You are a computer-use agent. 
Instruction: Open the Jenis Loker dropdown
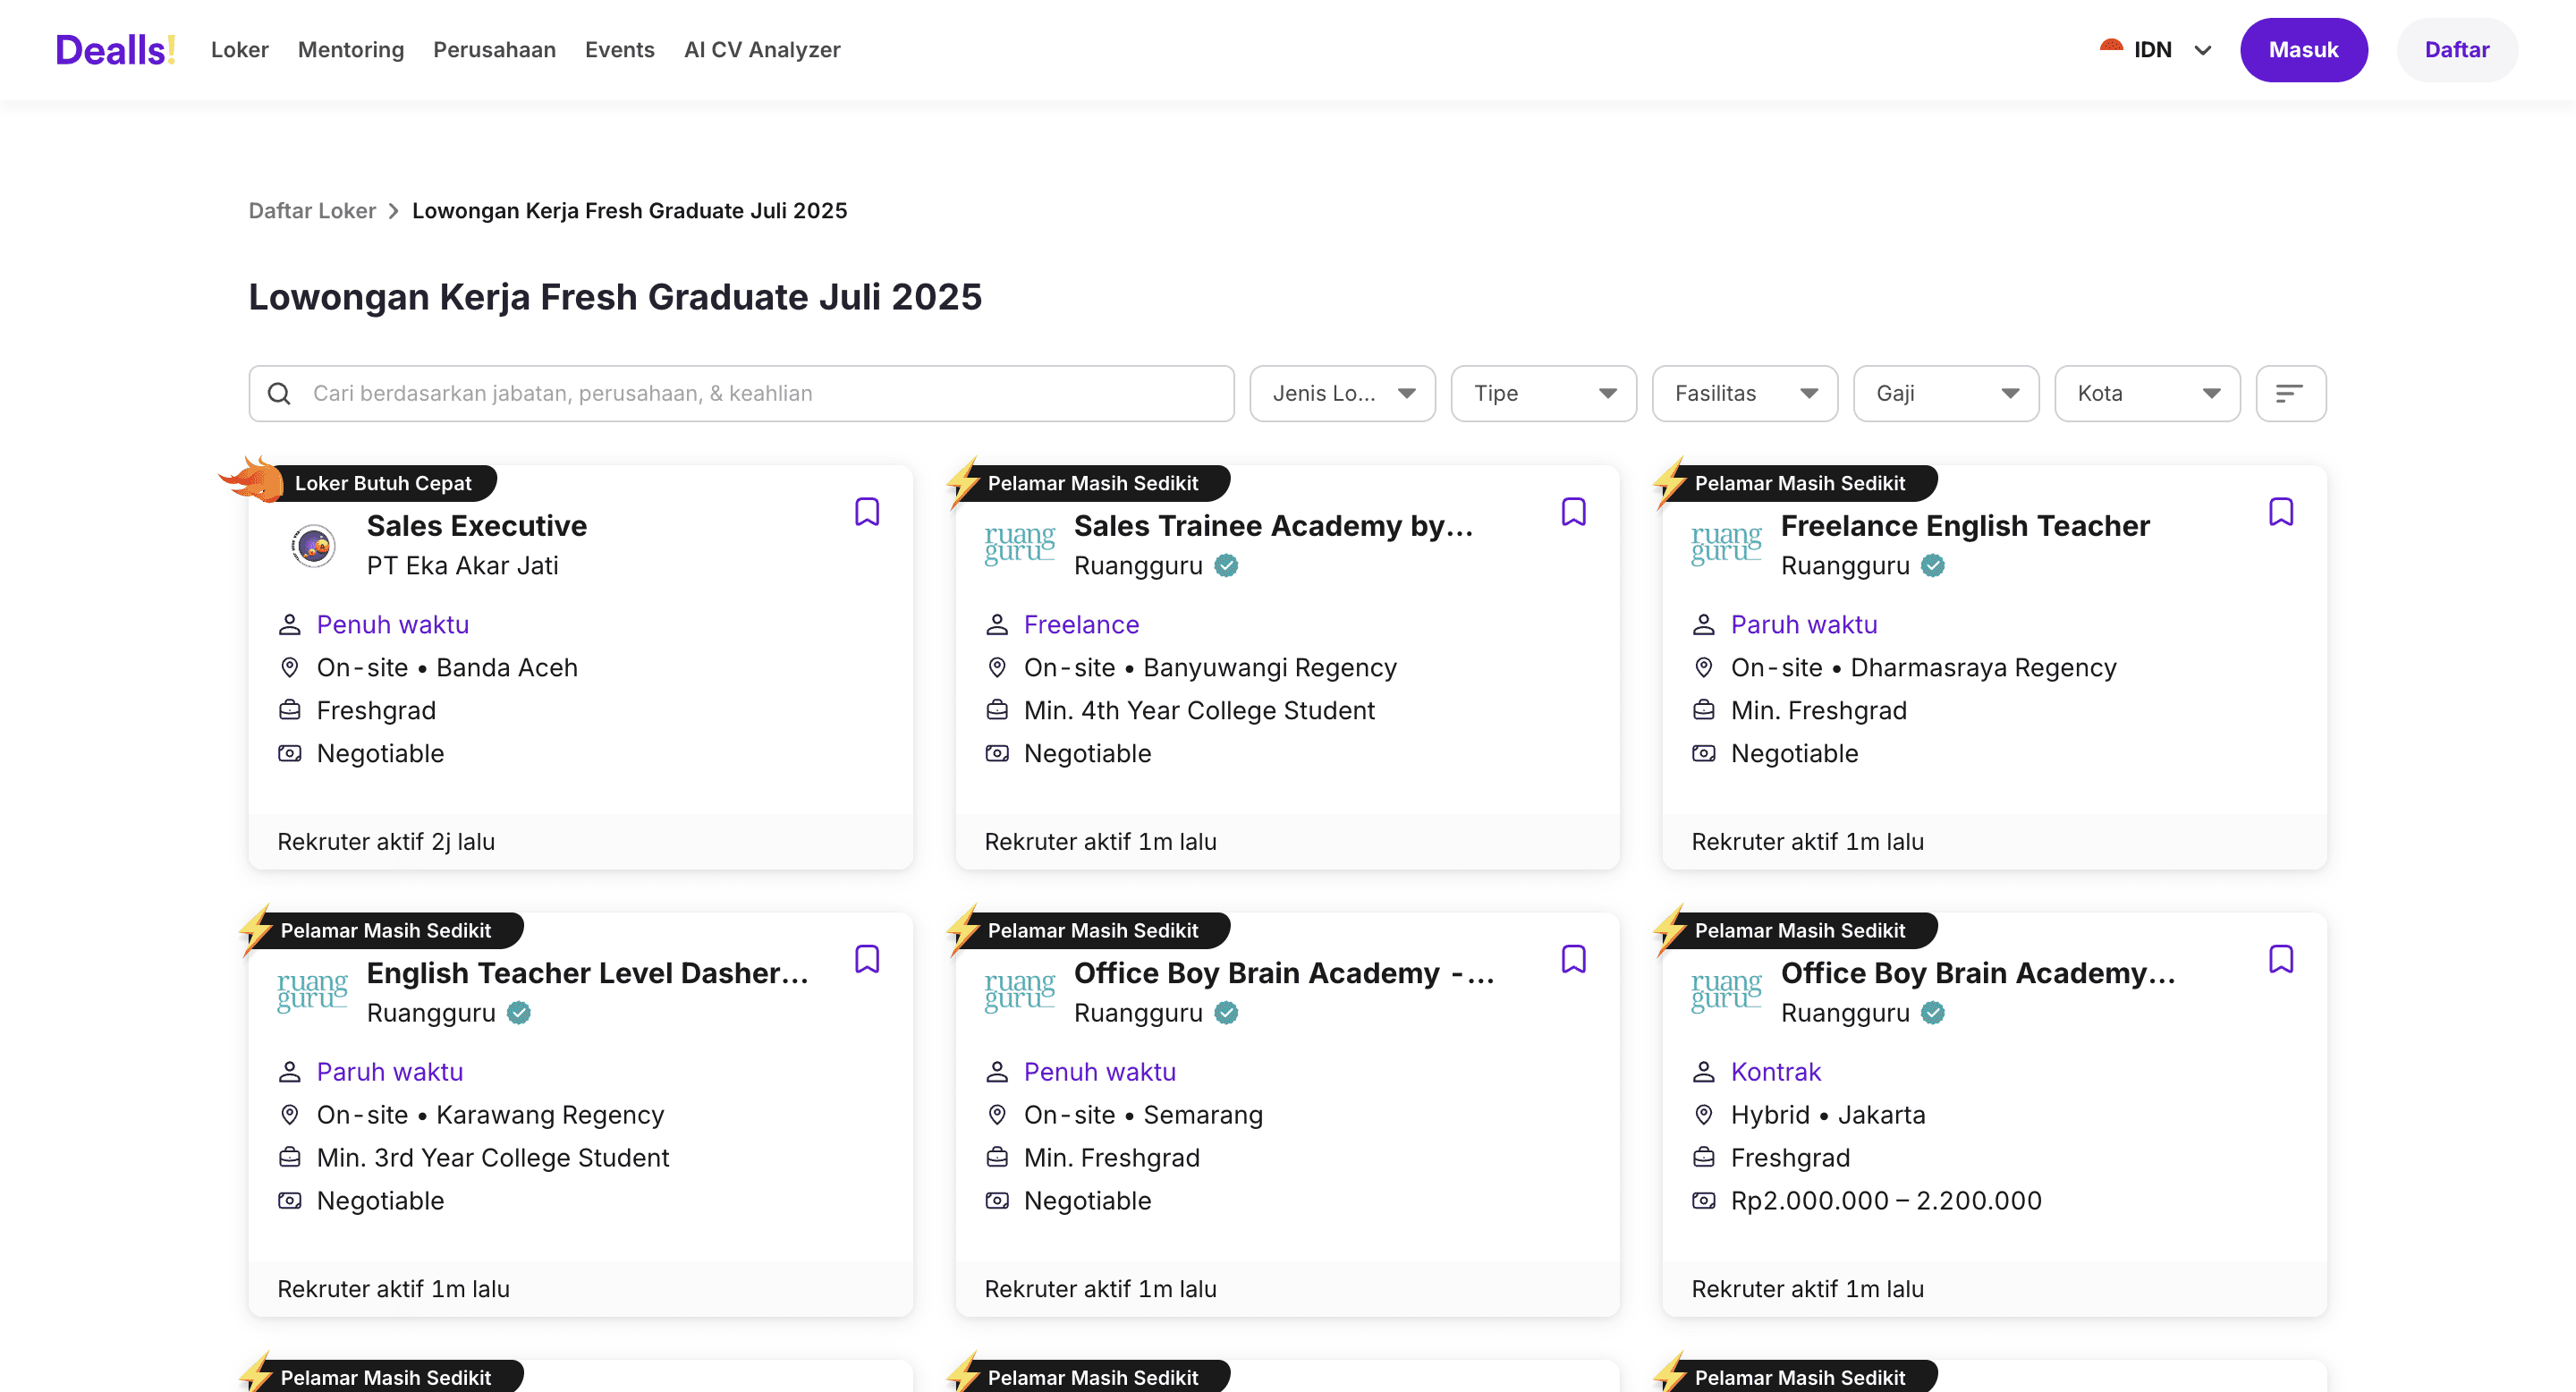tap(1342, 393)
